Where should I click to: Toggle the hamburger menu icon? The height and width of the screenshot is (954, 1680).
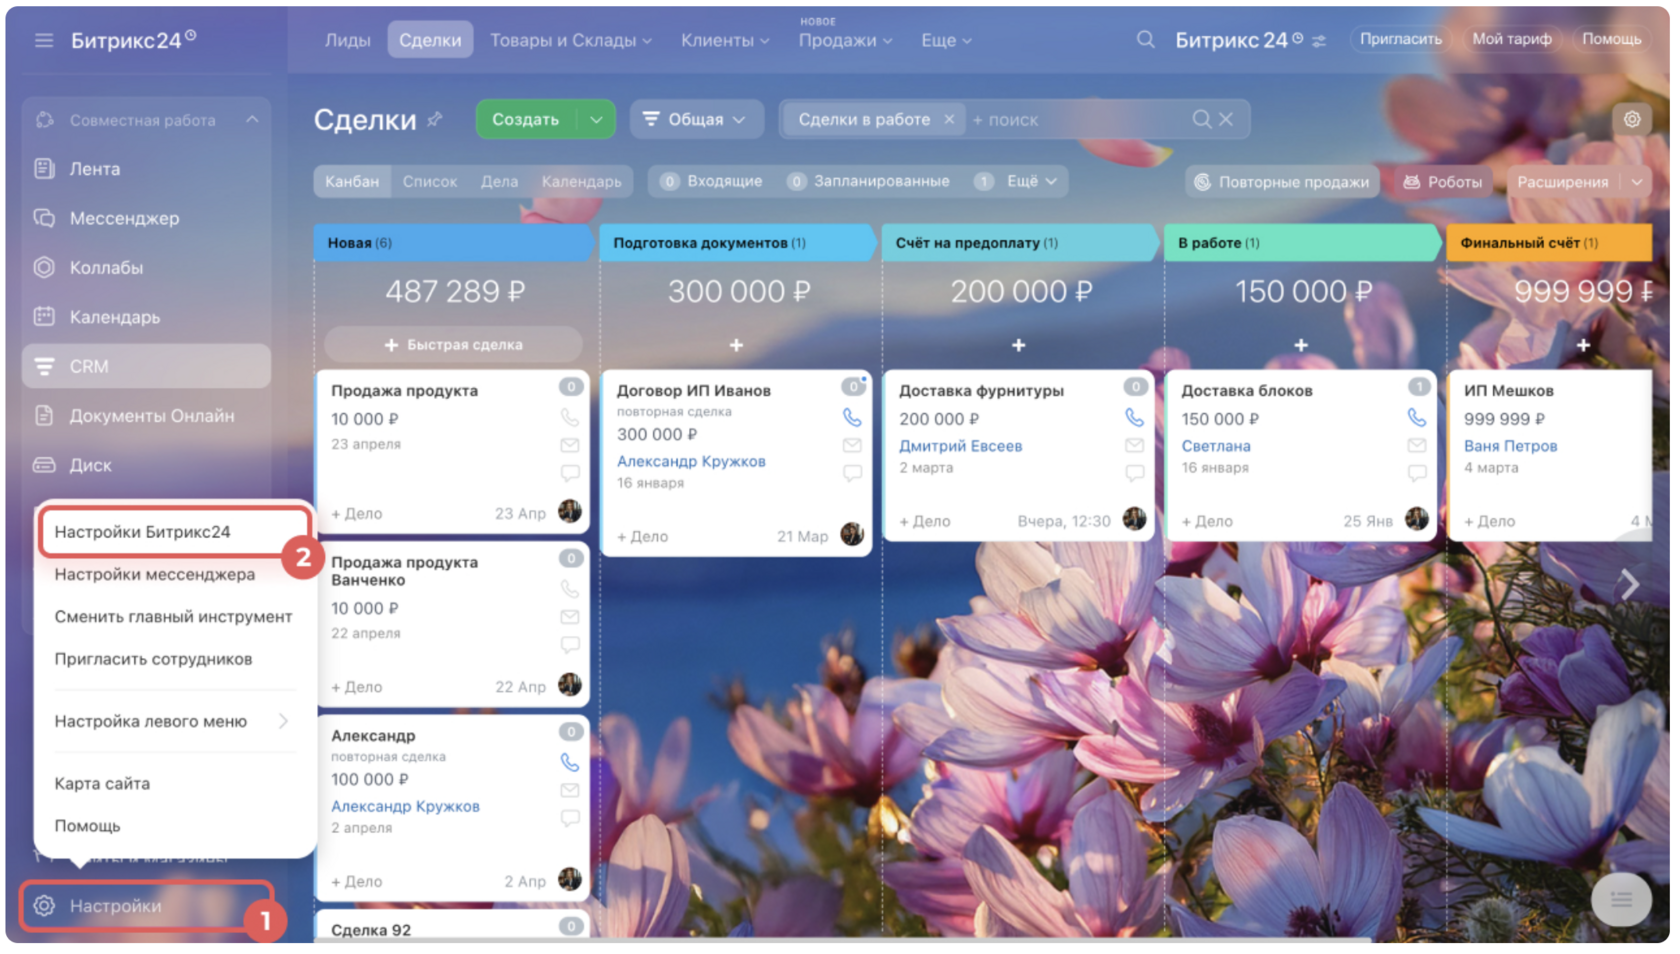[43, 40]
